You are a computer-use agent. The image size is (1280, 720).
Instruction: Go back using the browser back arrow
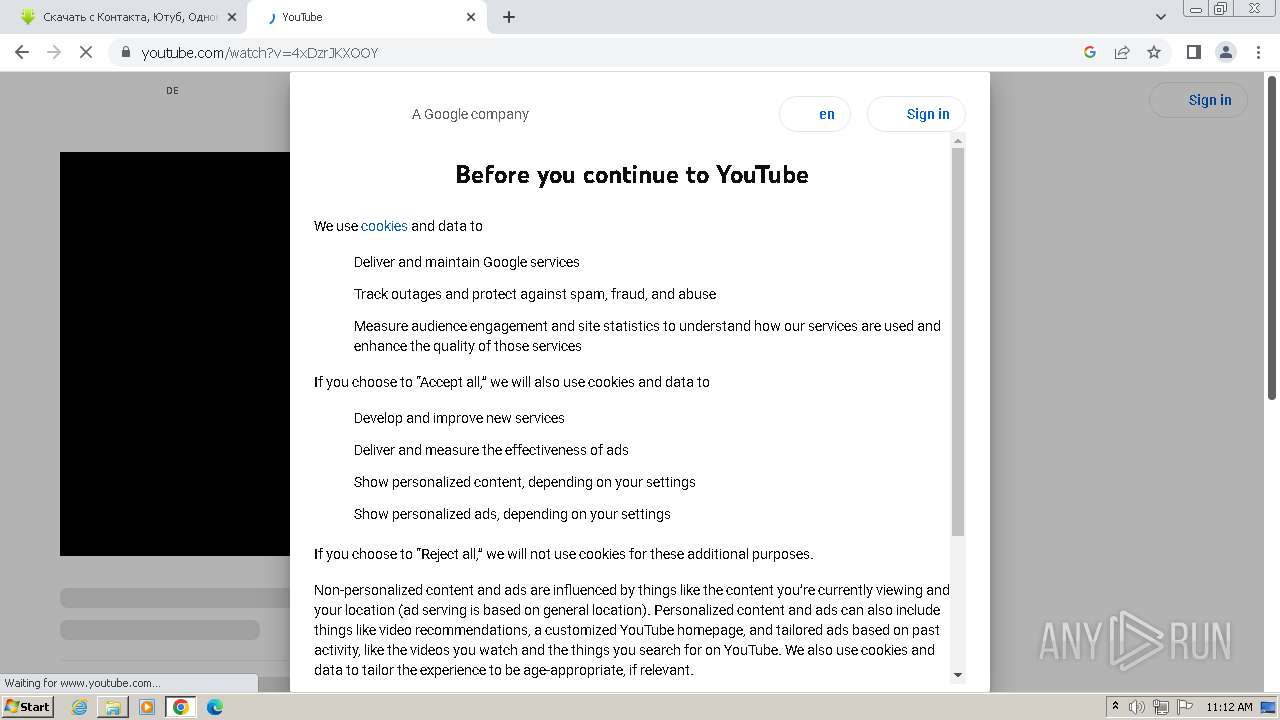pos(22,52)
